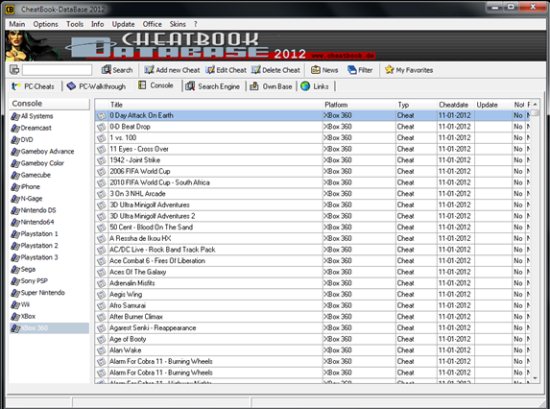Select 'Ace Combat 6 - Fires Of Liberation' row
550x409 pixels.
pos(313,261)
